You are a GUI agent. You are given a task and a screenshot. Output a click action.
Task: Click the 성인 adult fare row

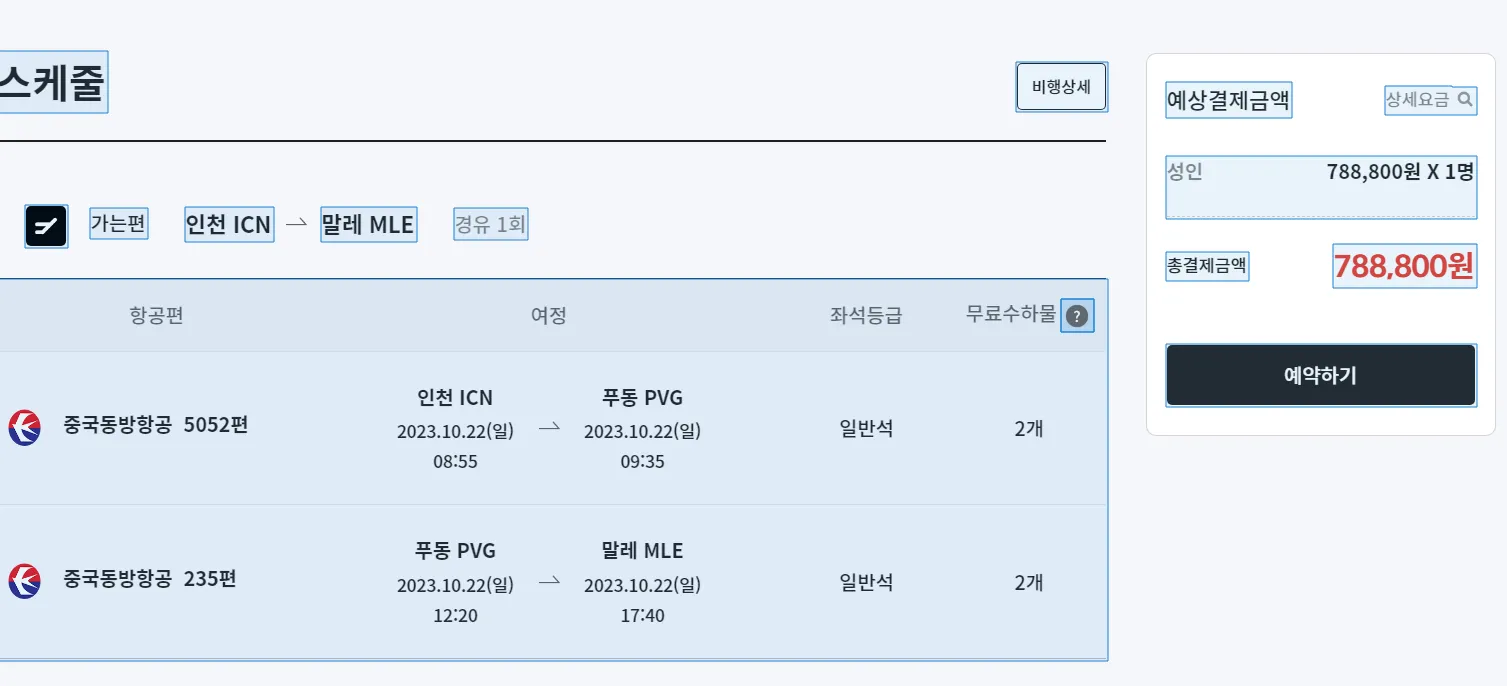[x=1320, y=187]
